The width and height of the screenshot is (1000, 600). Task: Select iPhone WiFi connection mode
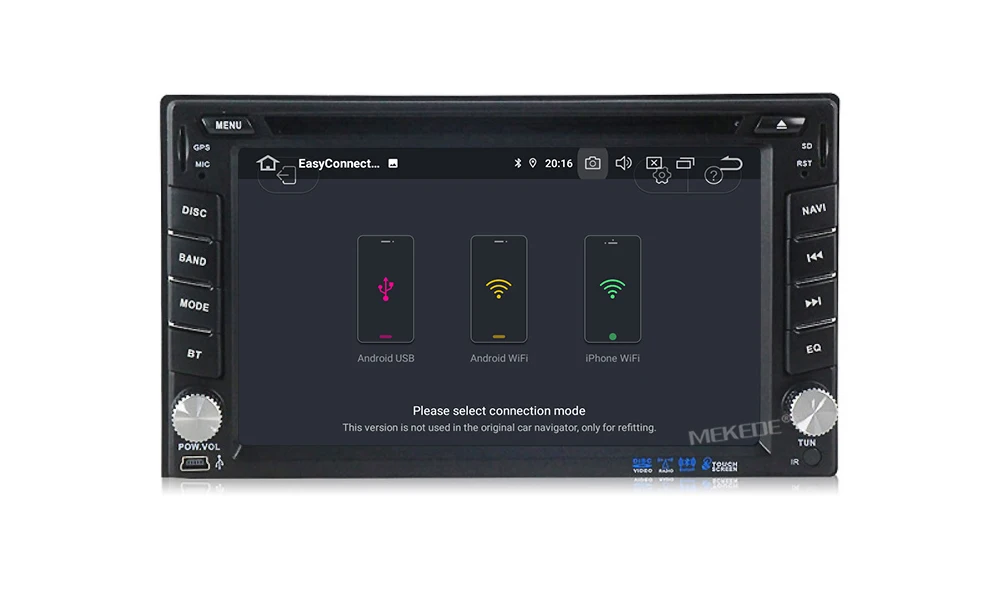pyautogui.click(x=612, y=290)
